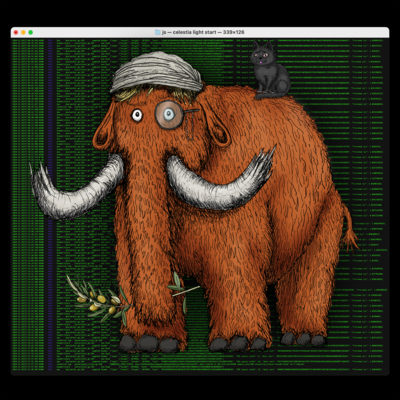The width and height of the screenshot is (400, 400).
Task: Click the black cat on the mammoth's back
Action: pos(269,71)
